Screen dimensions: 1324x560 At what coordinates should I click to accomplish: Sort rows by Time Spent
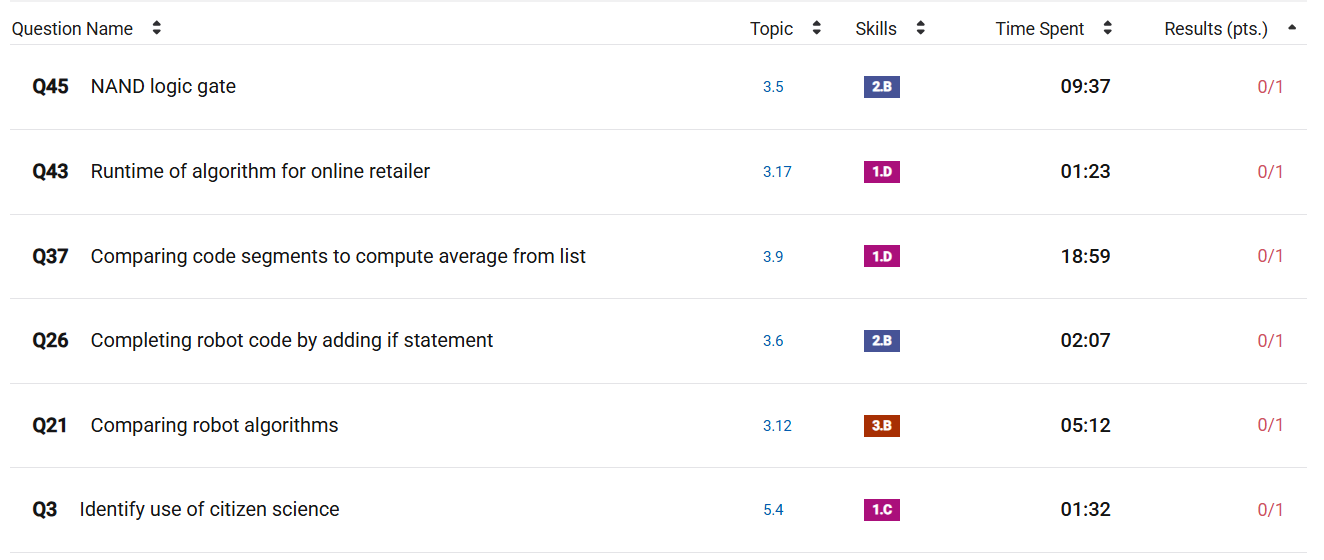click(1107, 29)
